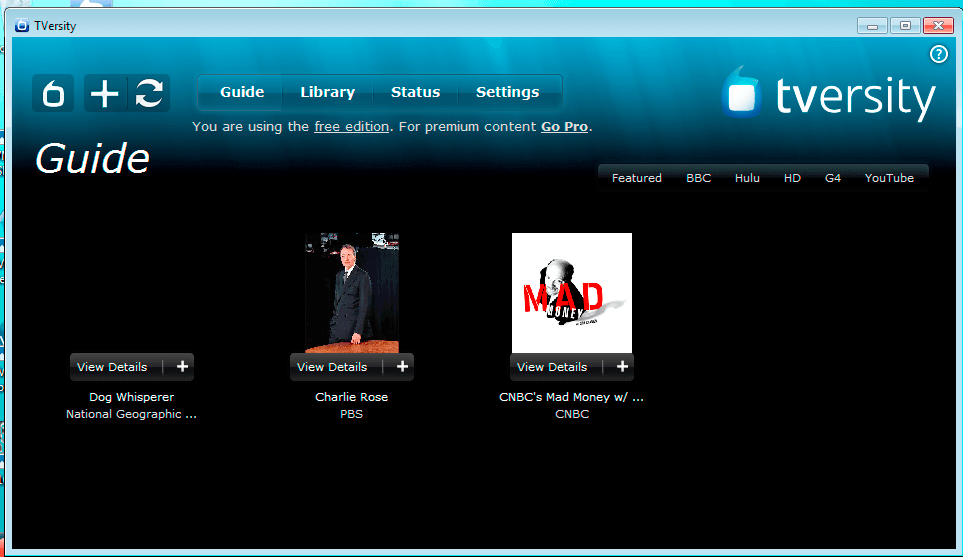This screenshot has height=557, width=963.
Task: Select the BBC category
Action: (x=698, y=178)
